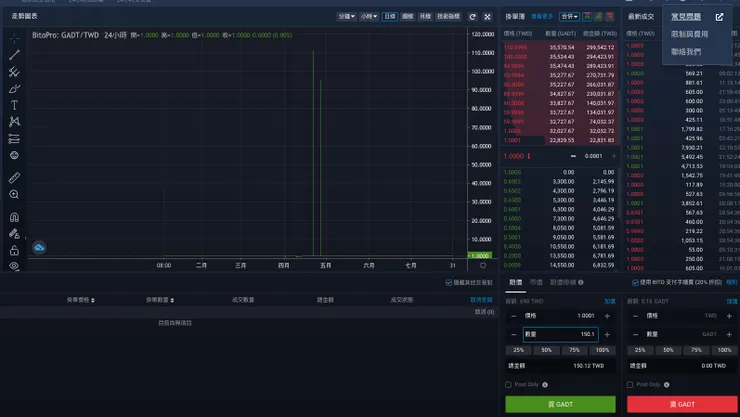The width and height of the screenshot is (740, 417).
Task: Click info icon beside sell-side Post Only
Action: [666, 385]
